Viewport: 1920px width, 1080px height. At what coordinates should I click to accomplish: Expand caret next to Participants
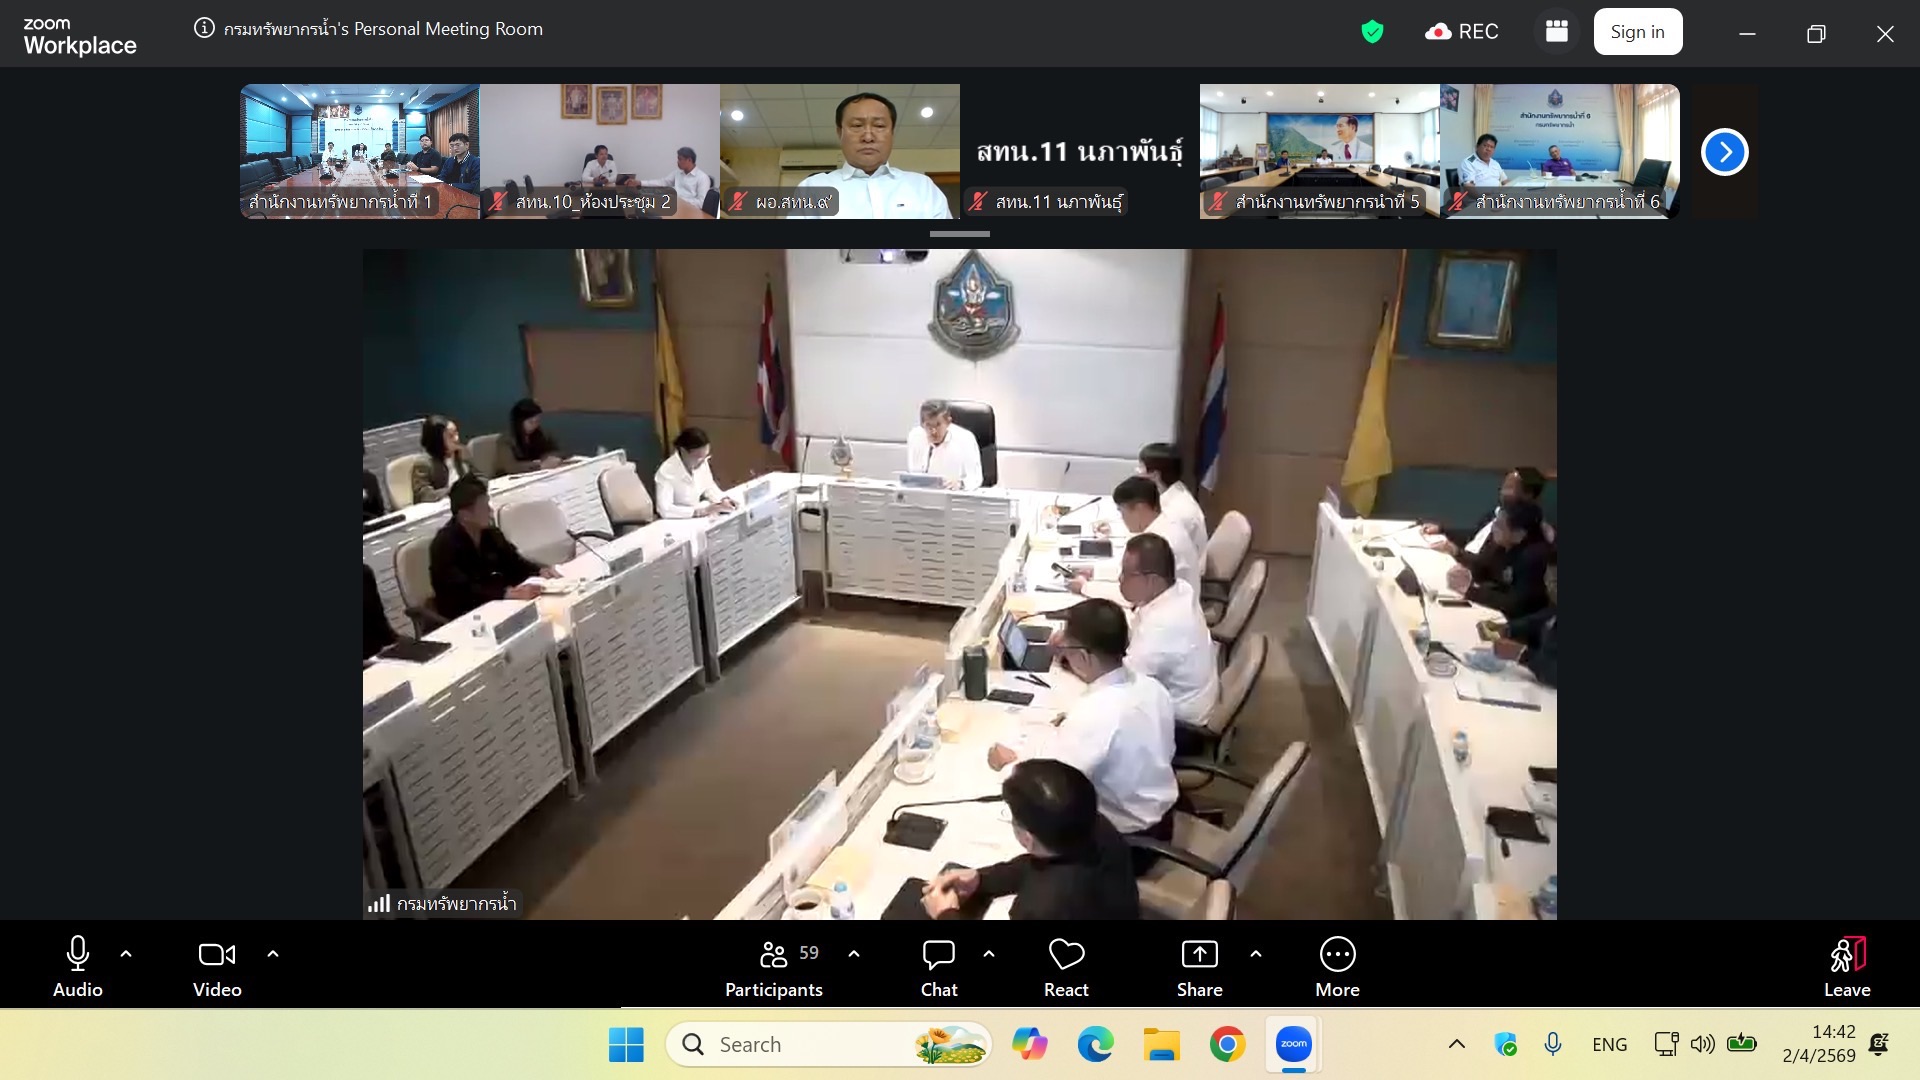(854, 954)
